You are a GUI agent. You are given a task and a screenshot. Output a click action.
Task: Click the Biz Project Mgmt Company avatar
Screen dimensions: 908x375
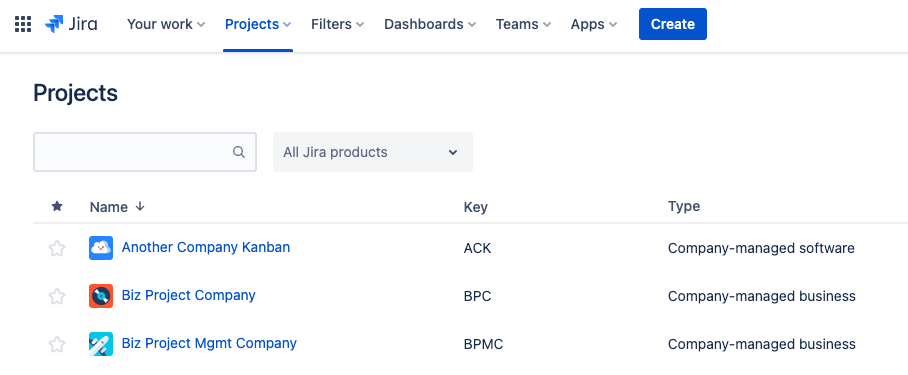tap(101, 344)
